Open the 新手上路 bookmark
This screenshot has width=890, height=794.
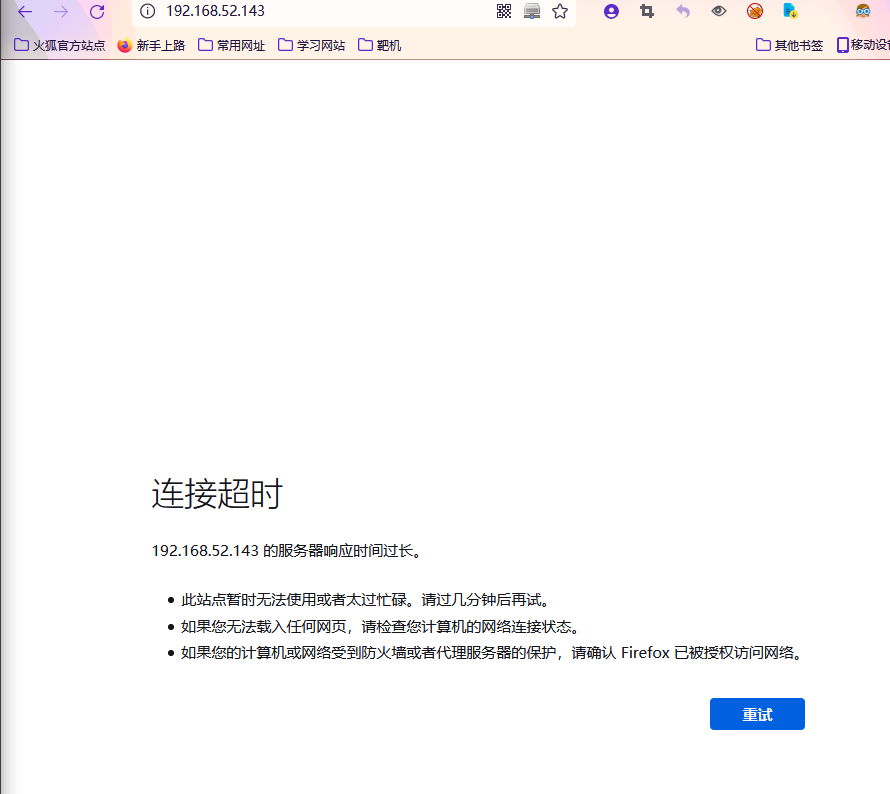coord(152,45)
